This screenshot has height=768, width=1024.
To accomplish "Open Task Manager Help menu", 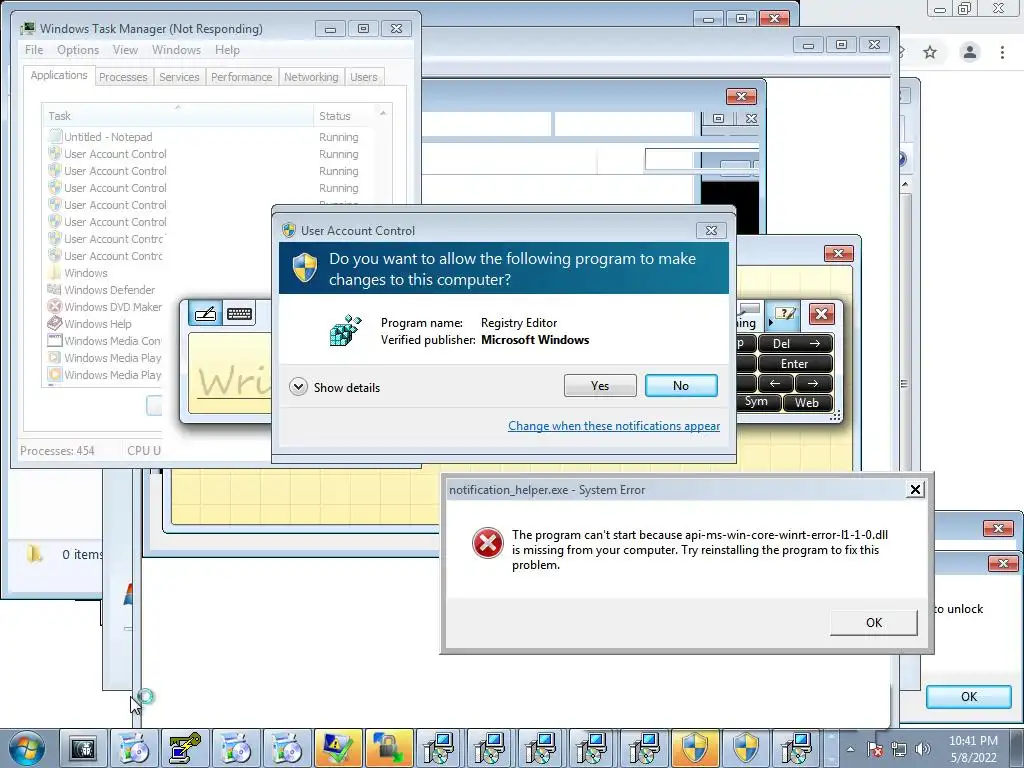I will pyautogui.click(x=227, y=50).
